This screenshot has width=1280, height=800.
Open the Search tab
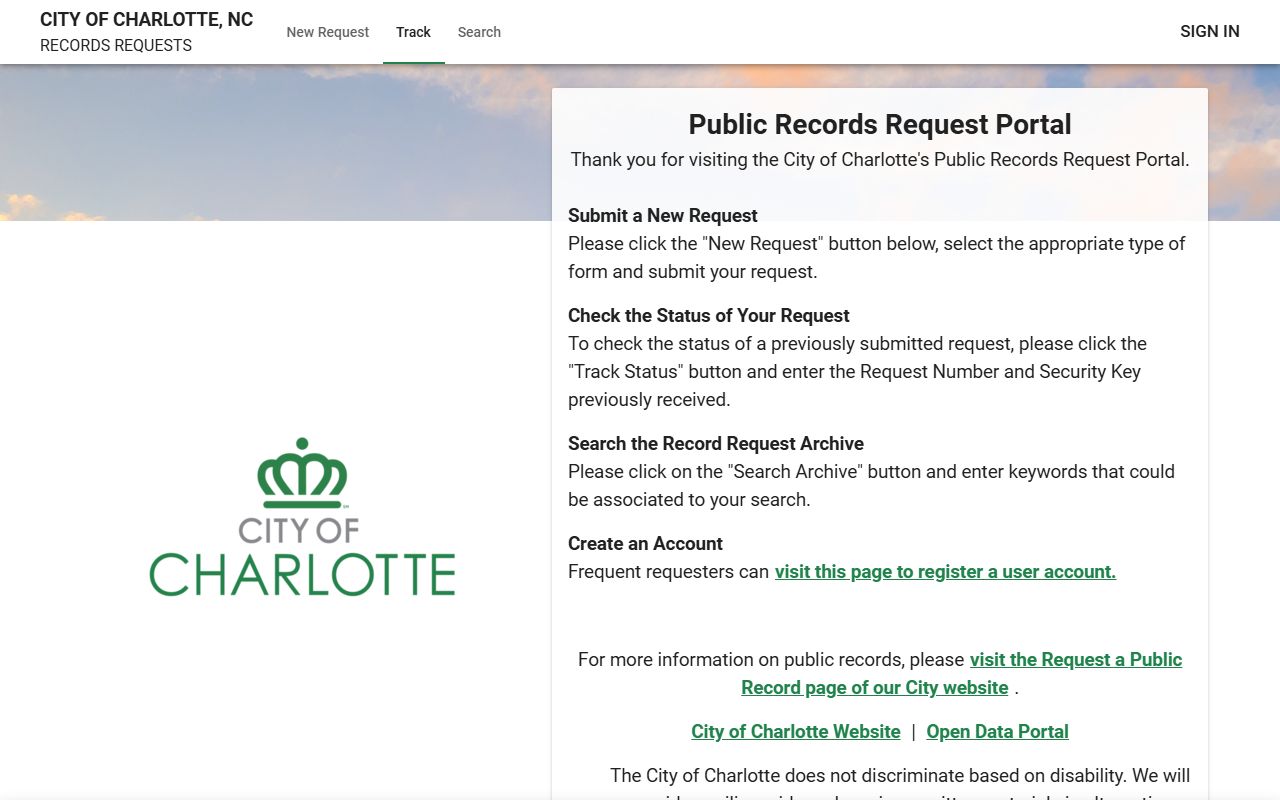[479, 32]
